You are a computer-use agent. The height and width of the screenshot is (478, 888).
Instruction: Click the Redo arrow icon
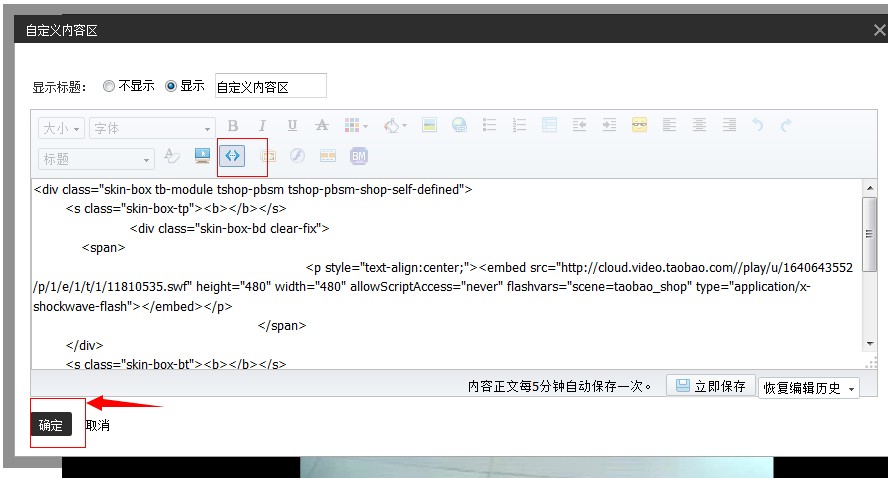786,126
